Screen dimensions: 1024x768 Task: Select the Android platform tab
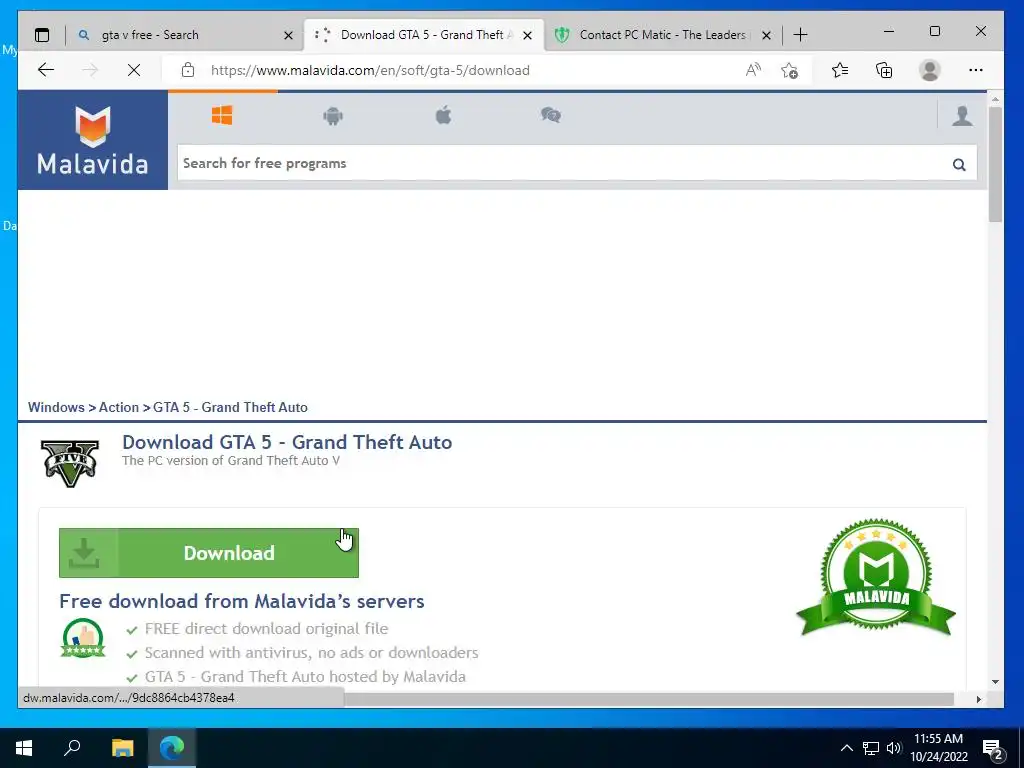coord(333,116)
